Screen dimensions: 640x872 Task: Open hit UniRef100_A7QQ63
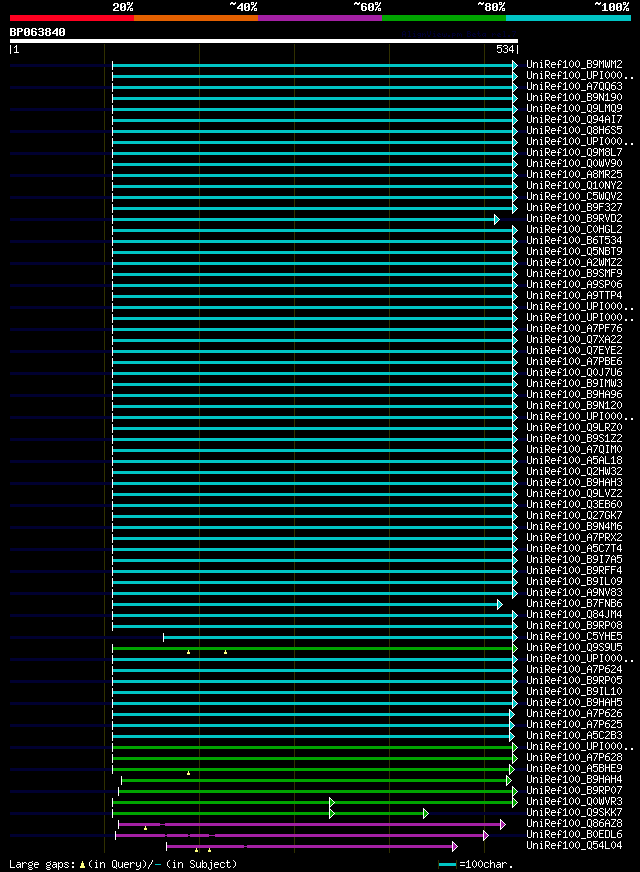(574, 87)
